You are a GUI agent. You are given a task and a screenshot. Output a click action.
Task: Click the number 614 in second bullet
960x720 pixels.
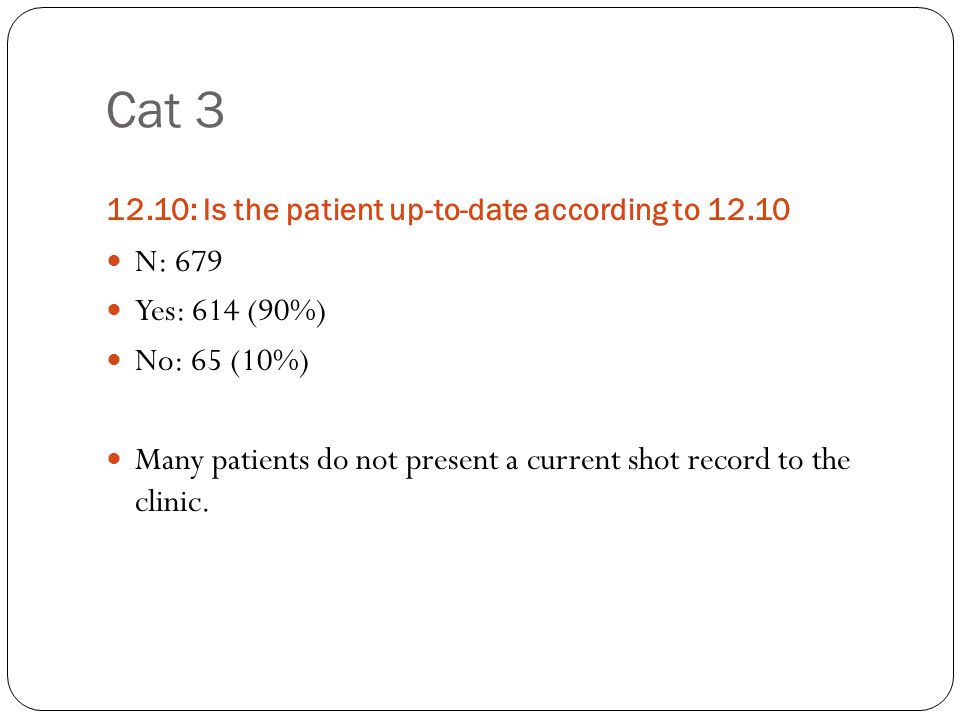[x=216, y=310]
